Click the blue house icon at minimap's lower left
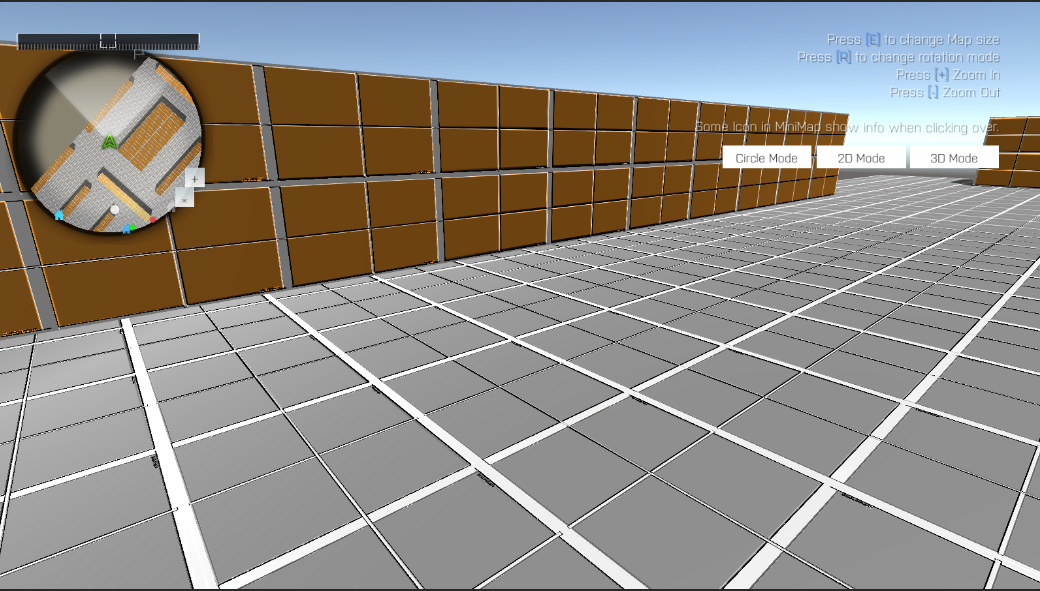The width and height of the screenshot is (1040, 591). pyautogui.click(x=59, y=216)
